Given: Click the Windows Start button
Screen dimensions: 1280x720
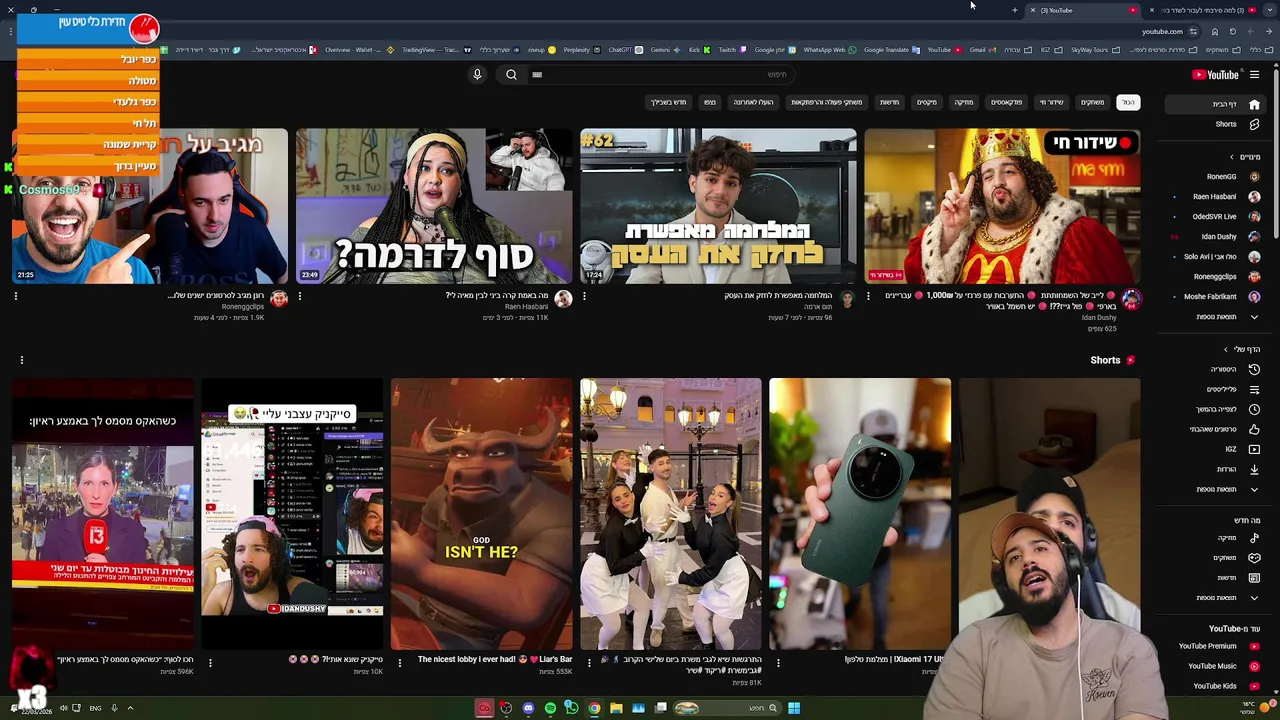Looking at the screenshot, I should point(793,708).
